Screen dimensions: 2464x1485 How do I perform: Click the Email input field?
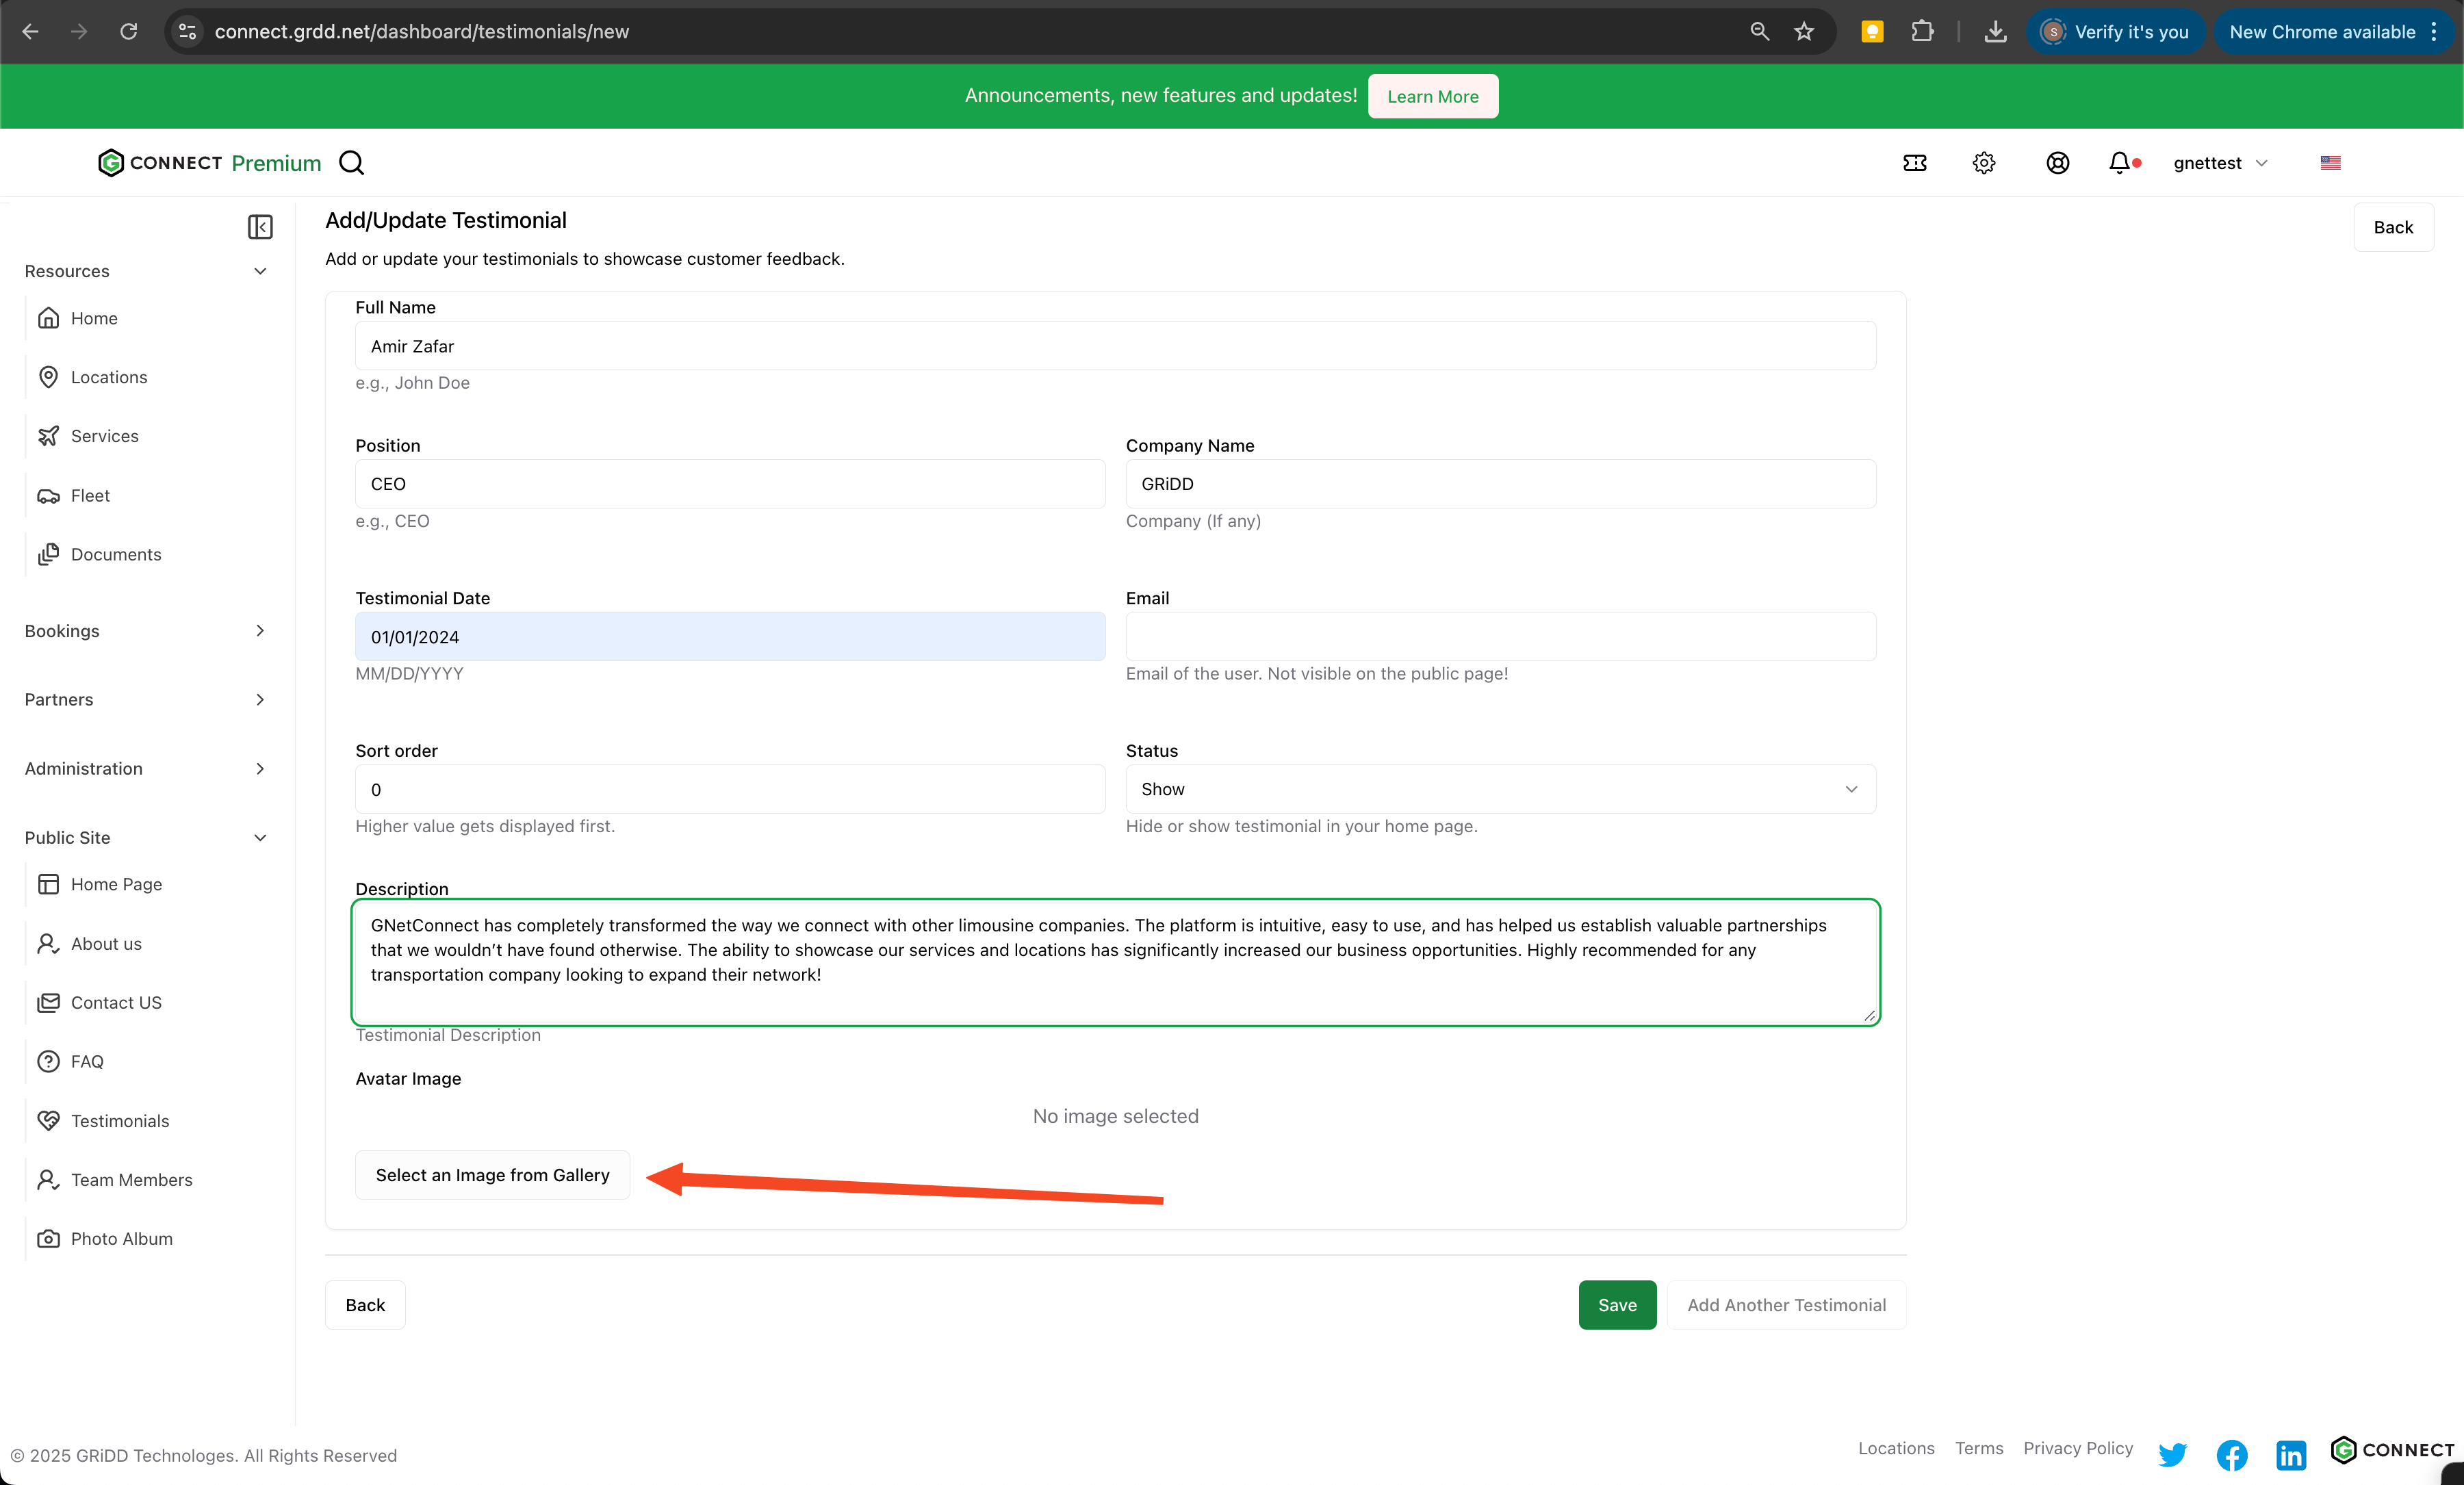tap(1500, 637)
